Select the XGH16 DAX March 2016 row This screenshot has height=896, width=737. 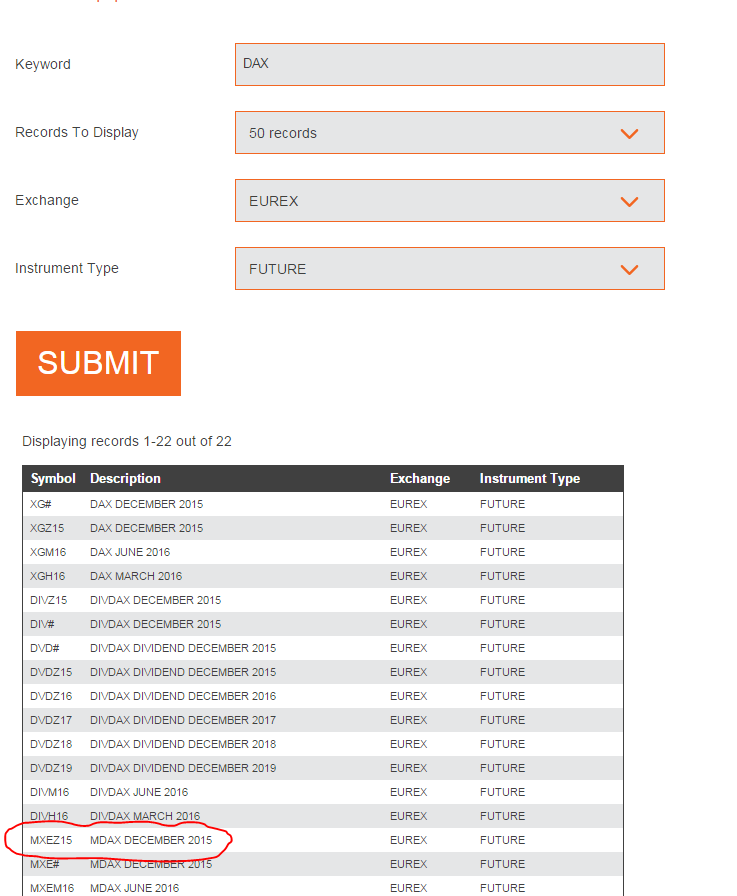pos(48,576)
